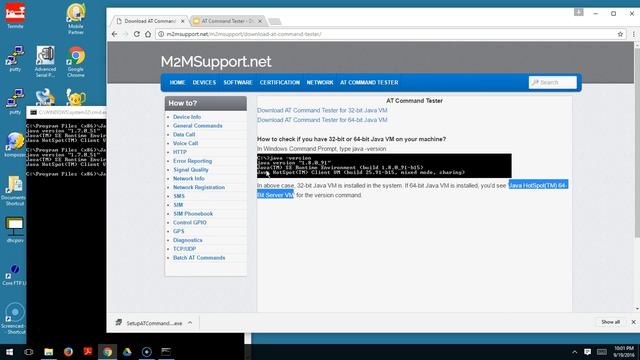Click the taskbar clock showing 10:01 PM

coord(623,352)
